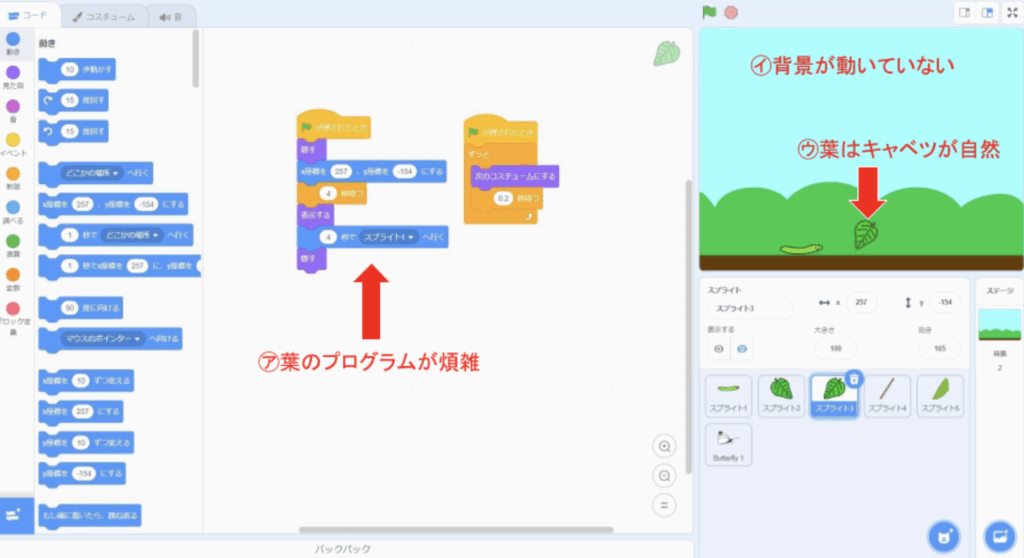Delete スプライト3 with its trash icon
Viewport: 1024px width, 558px height.
pyautogui.click(x=854, y=378)
